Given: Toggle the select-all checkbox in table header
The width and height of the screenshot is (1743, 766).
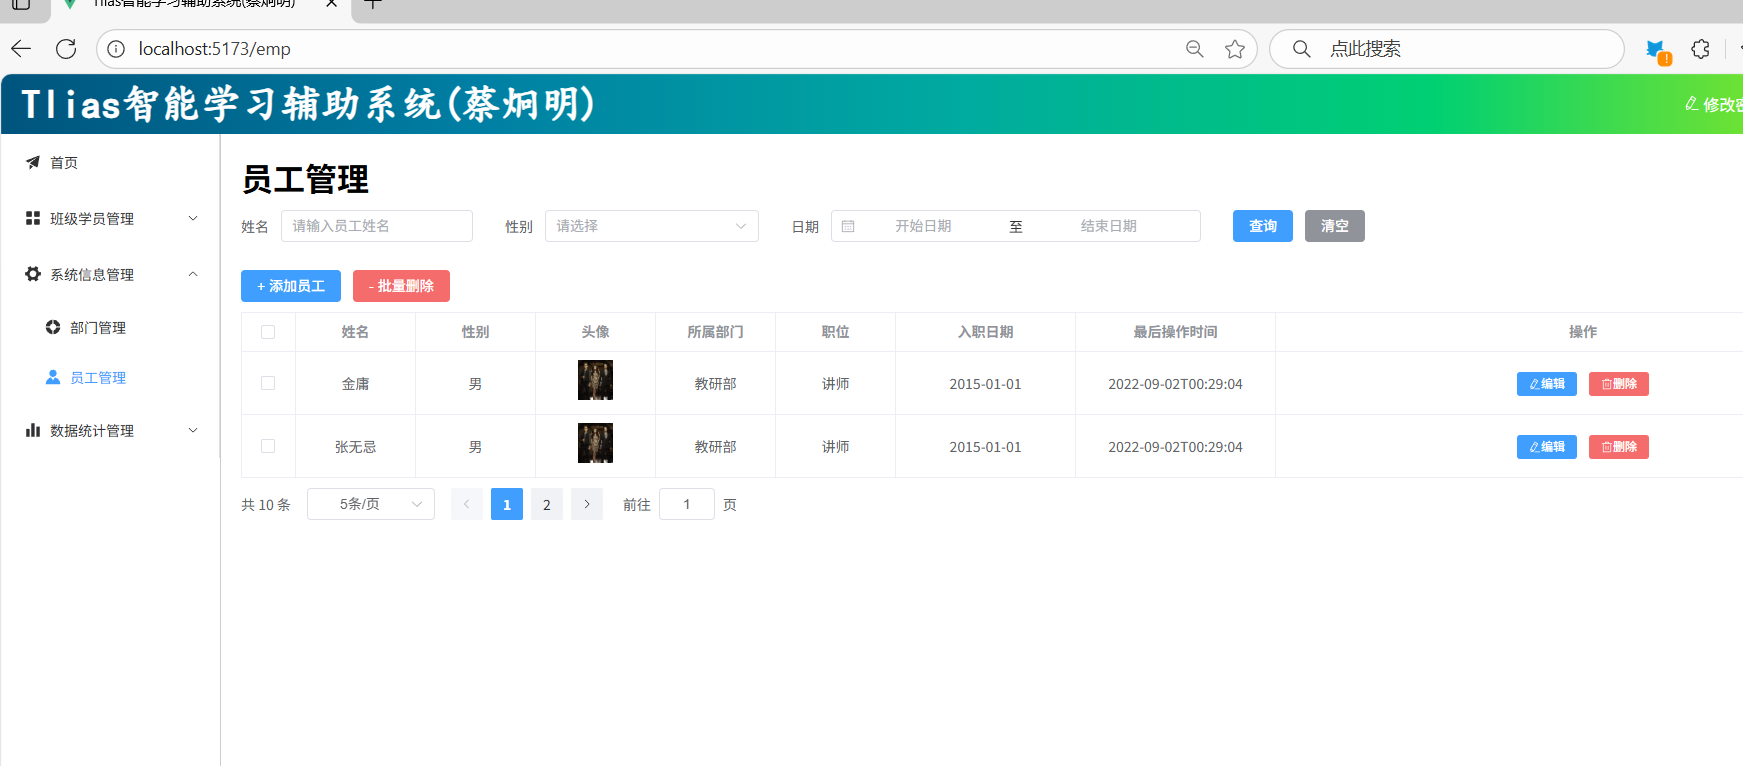Looking at the screenshot, I should pyautogui.click(x=268, y=332).
